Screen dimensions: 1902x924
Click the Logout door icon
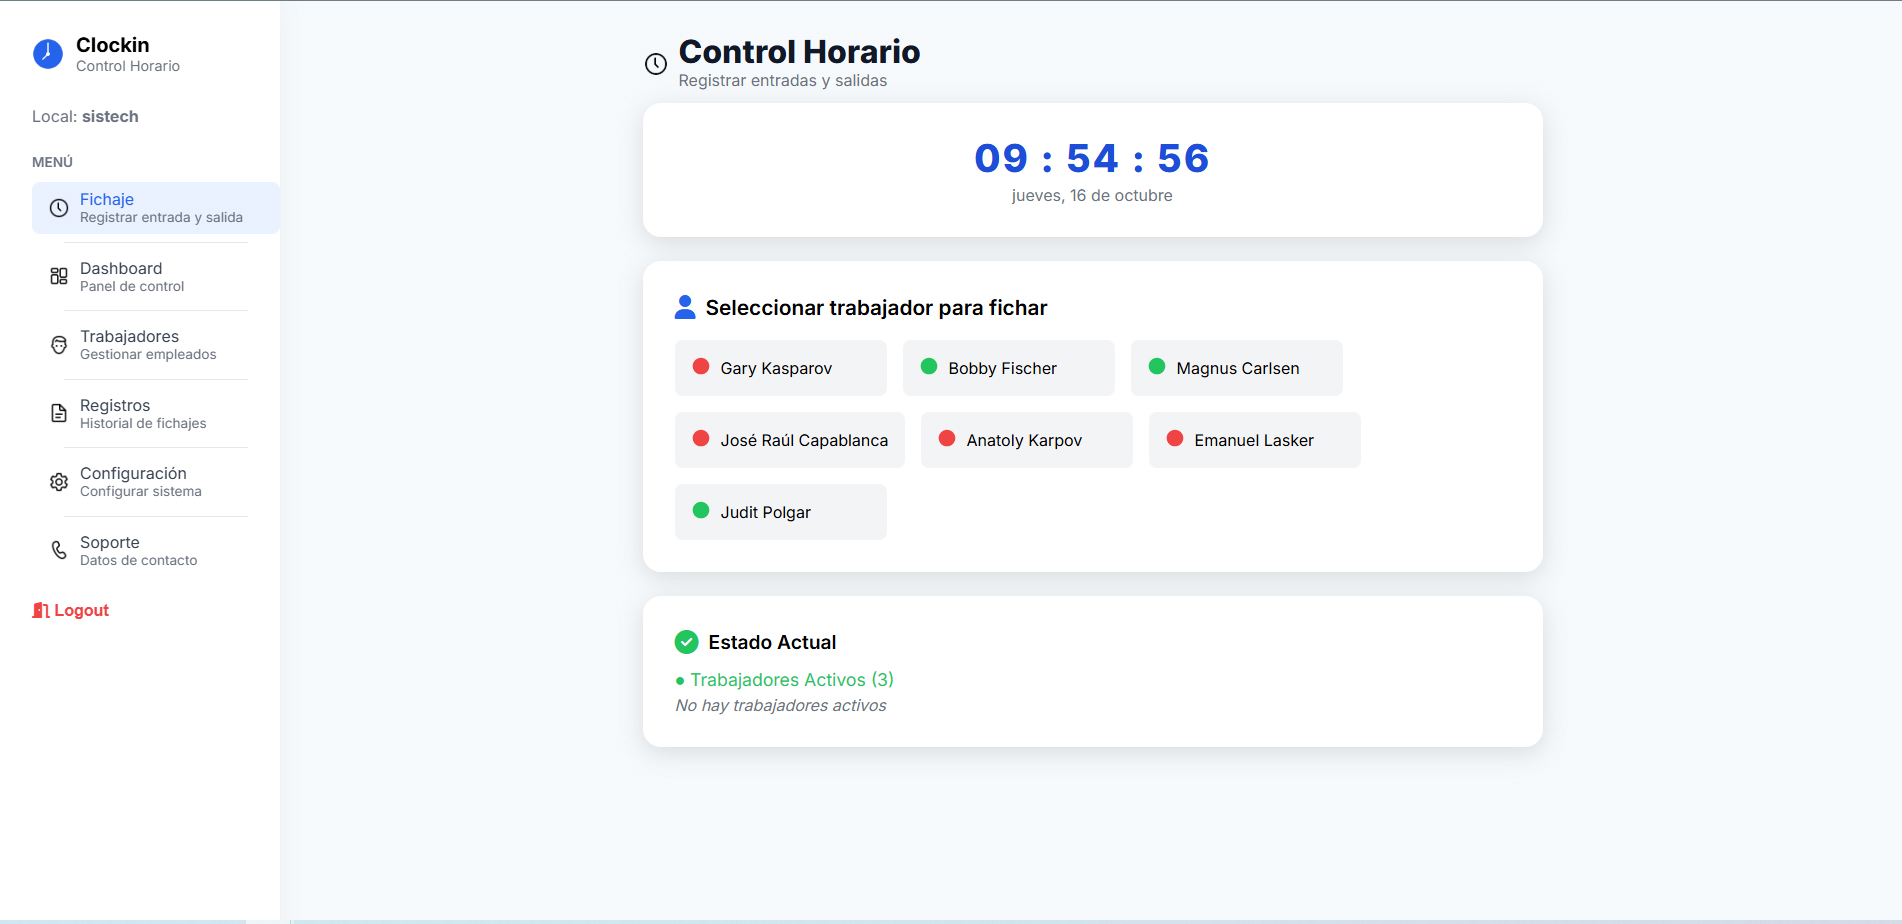[41, 610]
